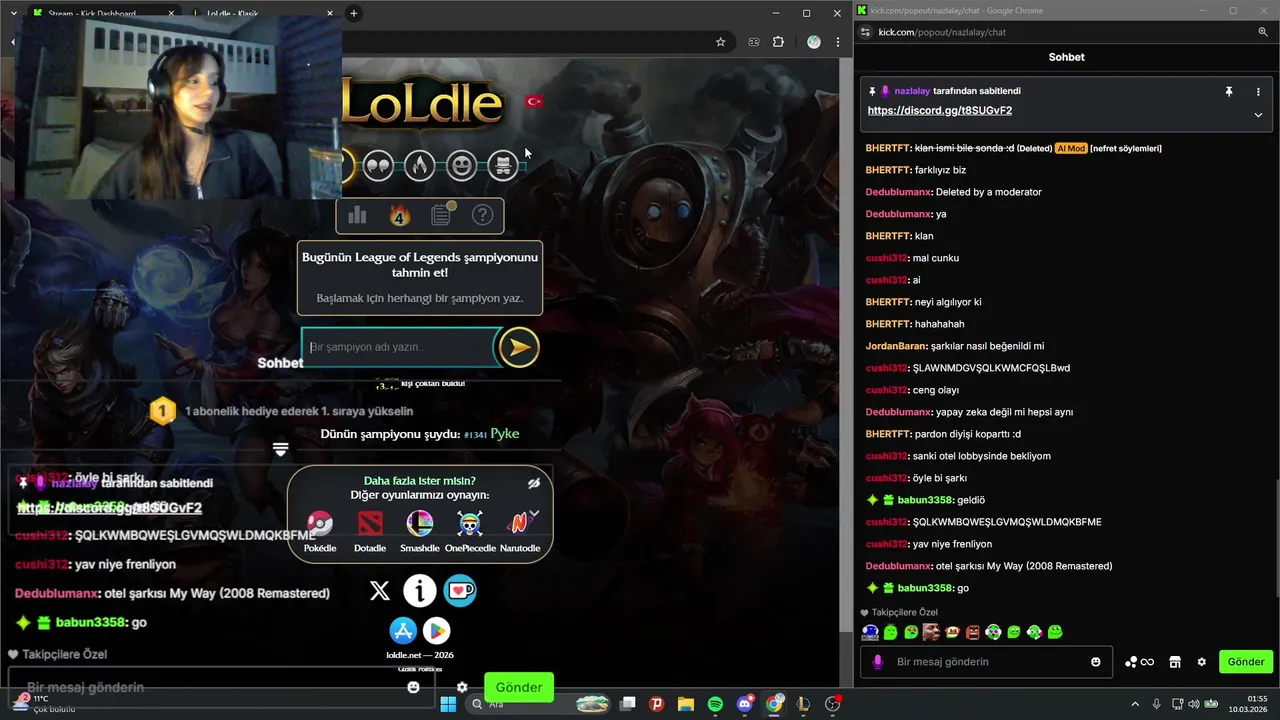Click the taskbar search box

click(x=540, y=704)
